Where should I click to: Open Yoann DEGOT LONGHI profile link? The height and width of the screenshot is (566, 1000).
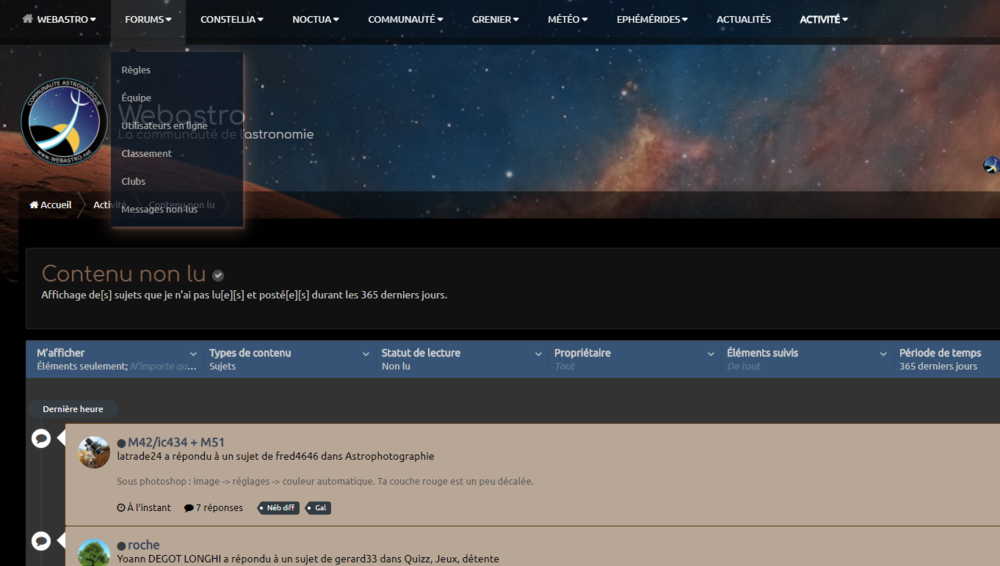(x=169, y=559)
